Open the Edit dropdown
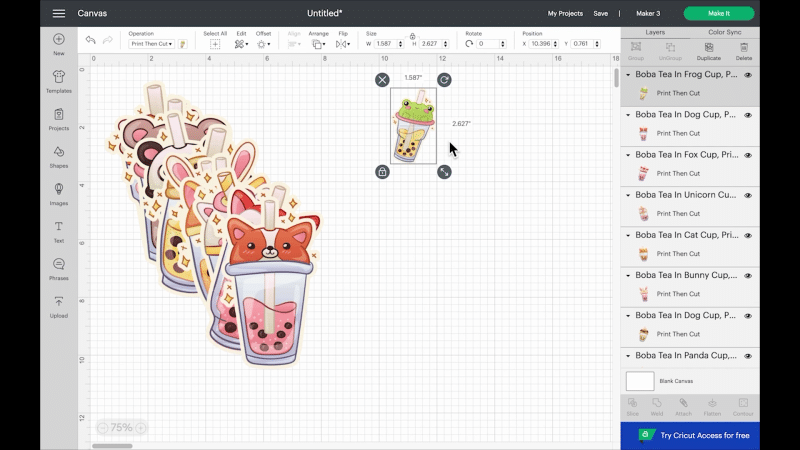 point(241,44)
